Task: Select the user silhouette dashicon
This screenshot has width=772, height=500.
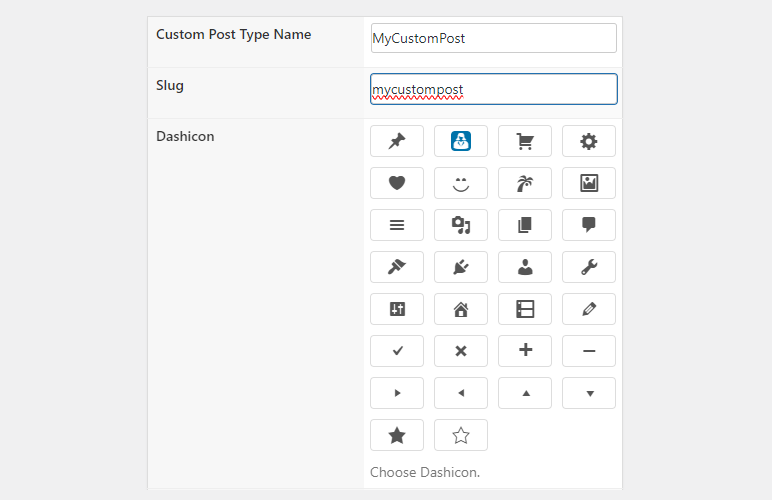Action: [x=525, y=267]
